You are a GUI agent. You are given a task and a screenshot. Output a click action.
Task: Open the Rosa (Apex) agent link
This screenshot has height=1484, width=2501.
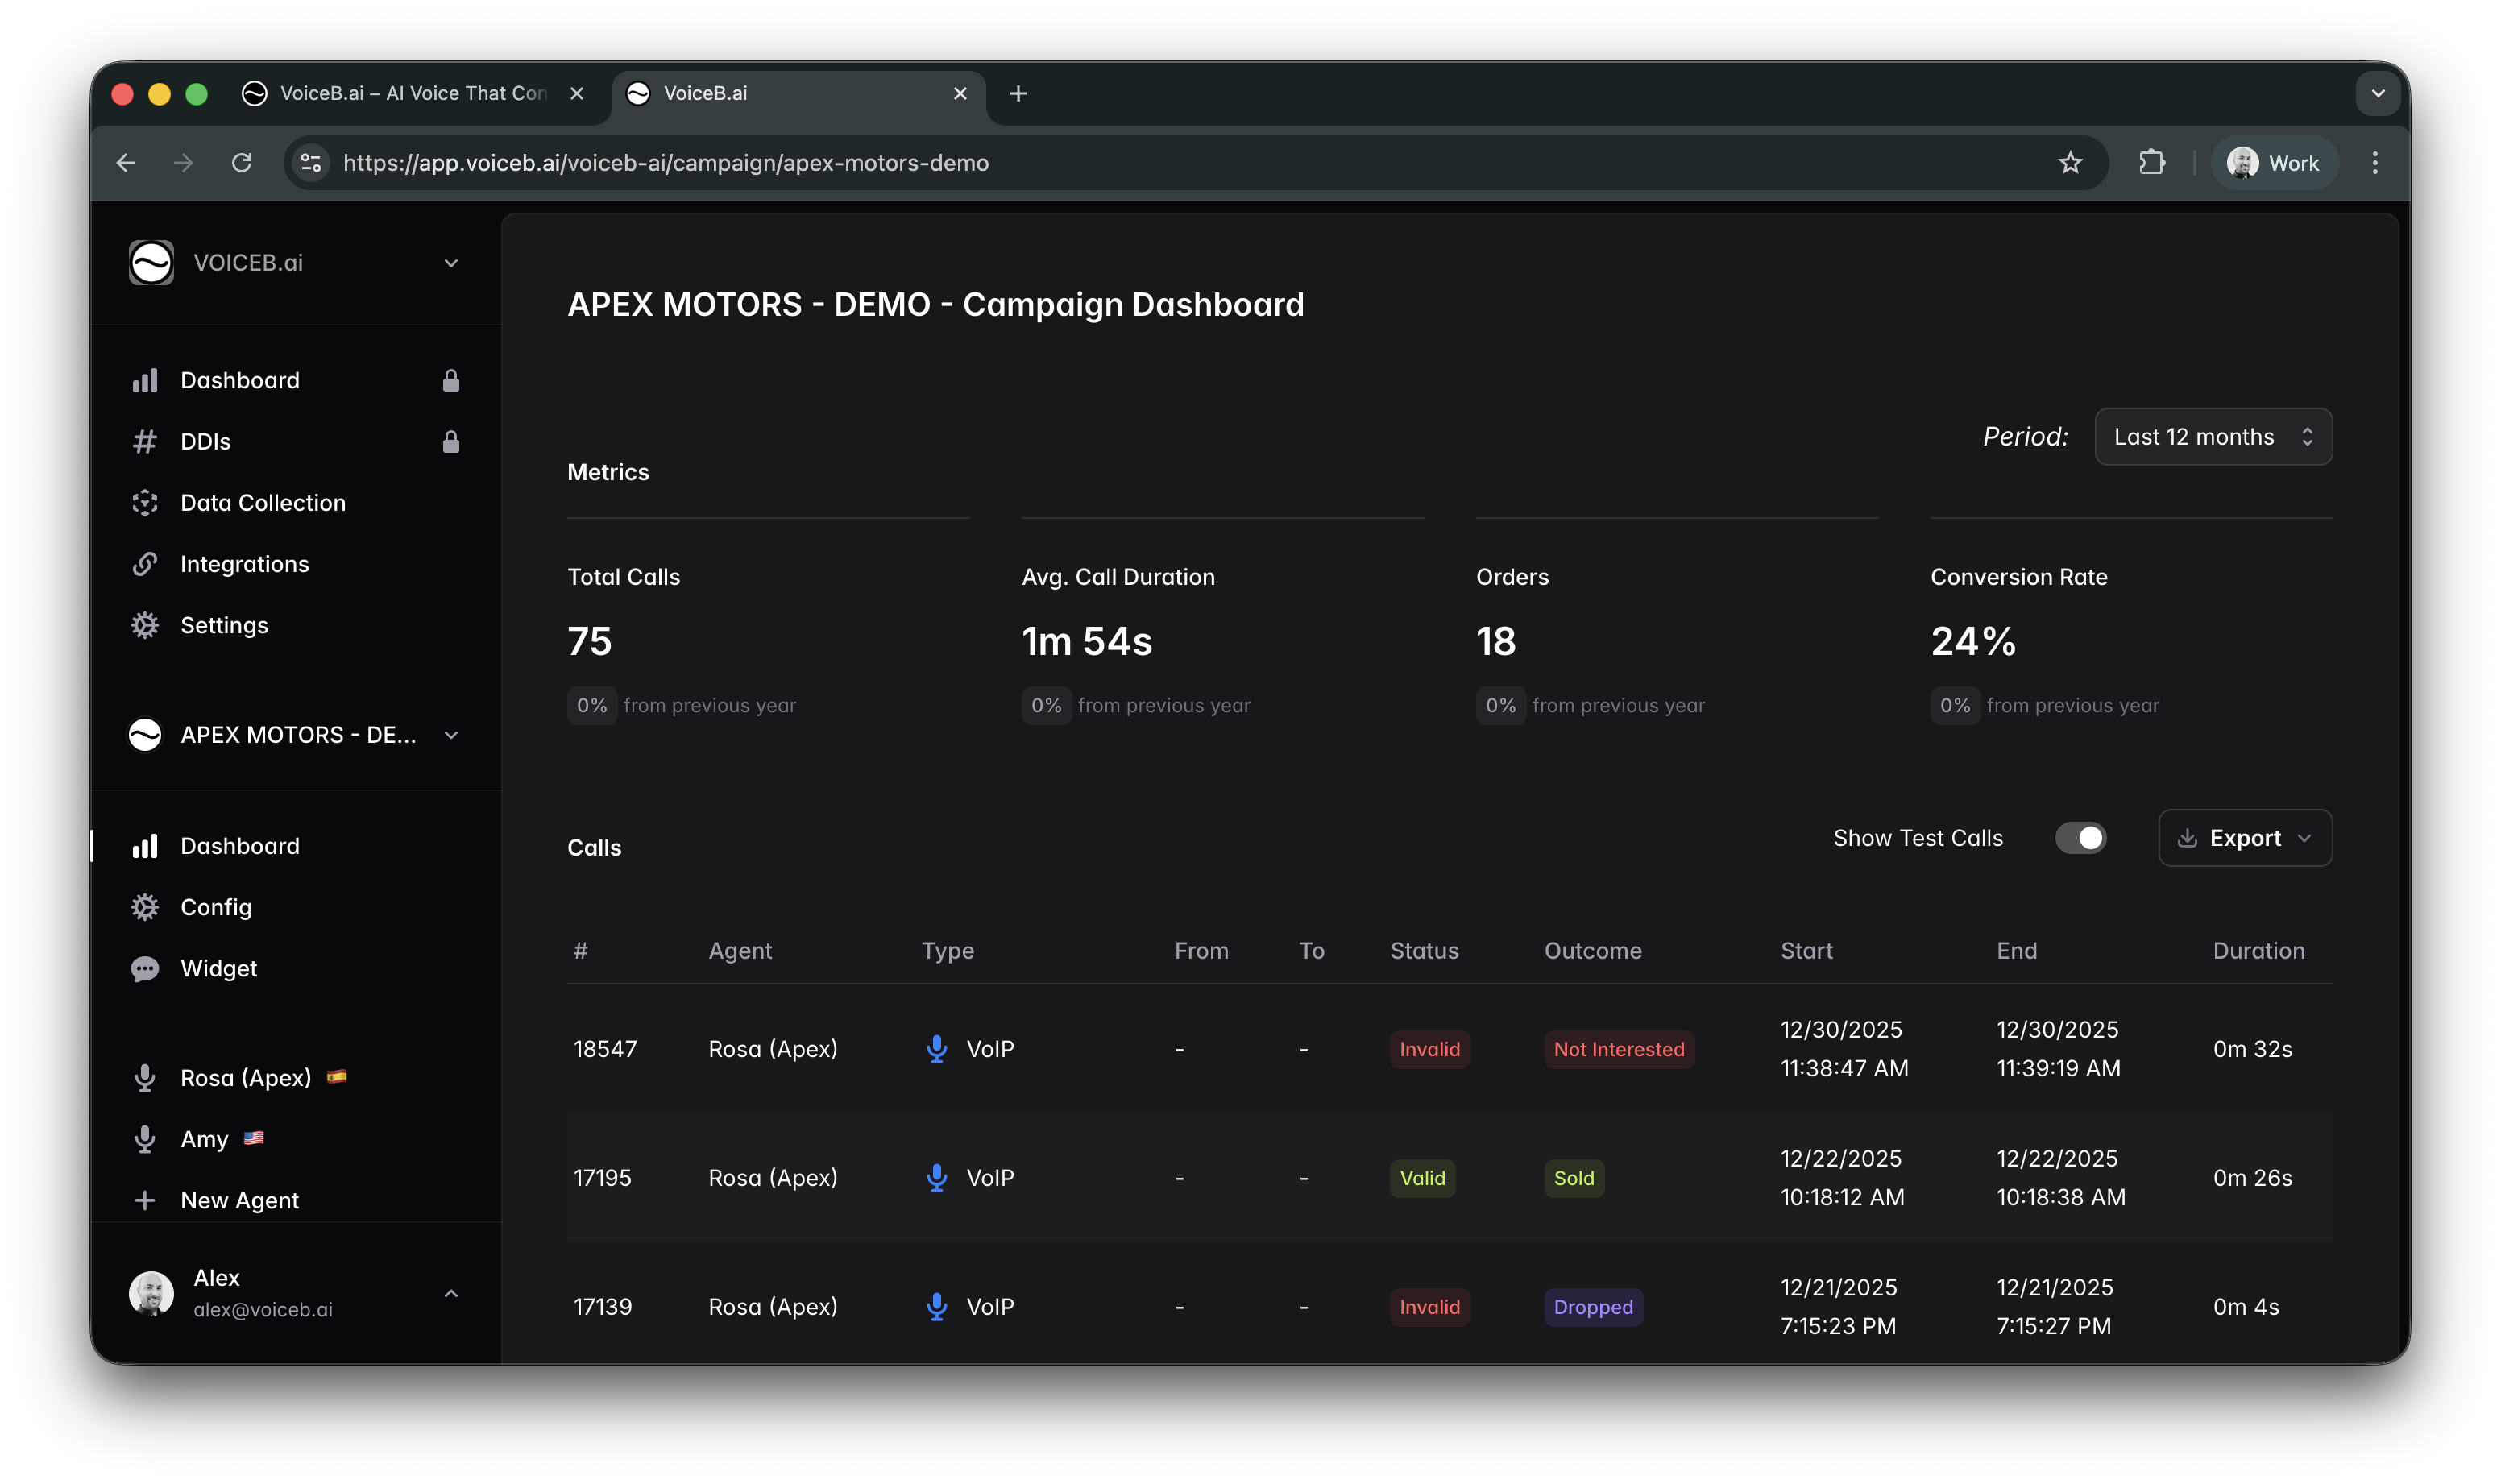click(245, 1078)
